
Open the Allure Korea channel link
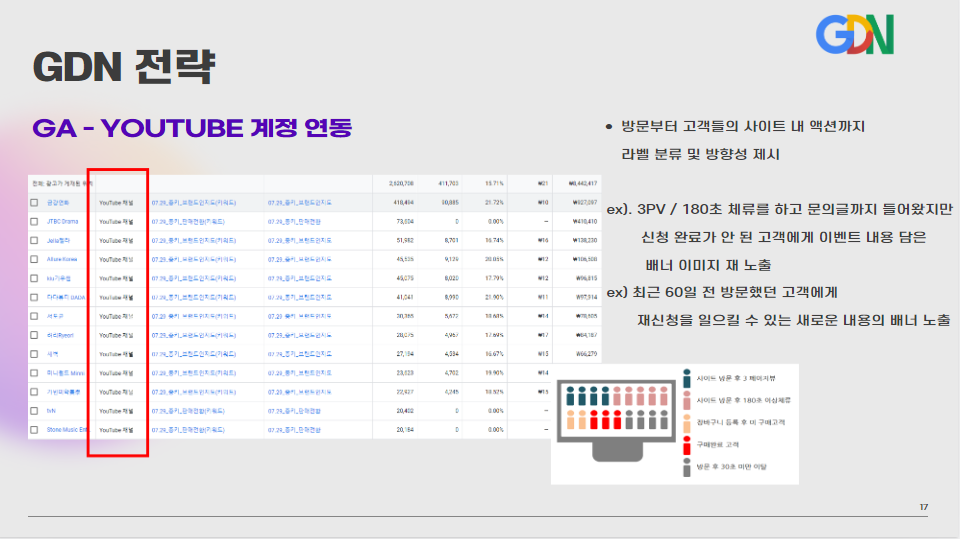click(62, 260)
